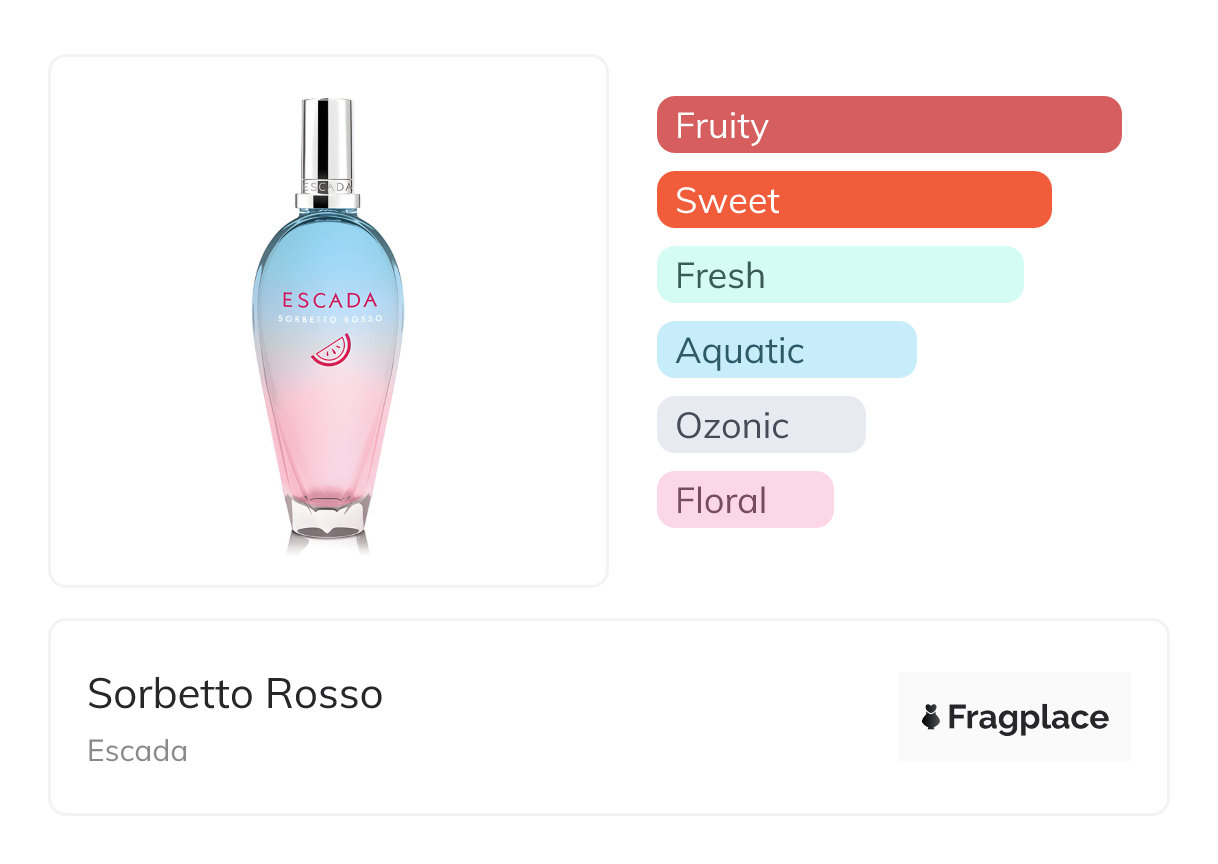Select the grey Ozonic accord bar

pyautogui.click(x=761, y=425)
